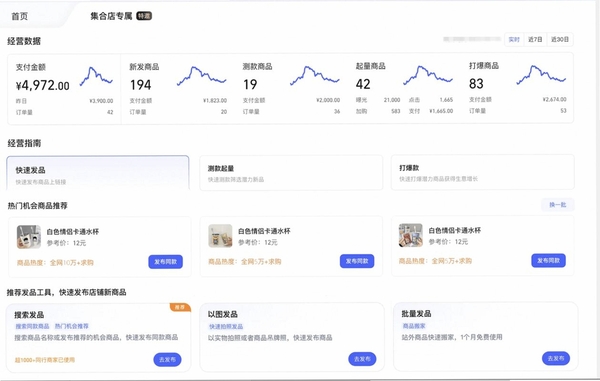Screen dimensions: 600x381
Task: Open the 支付金额 data card
Action: pos(64,89)
